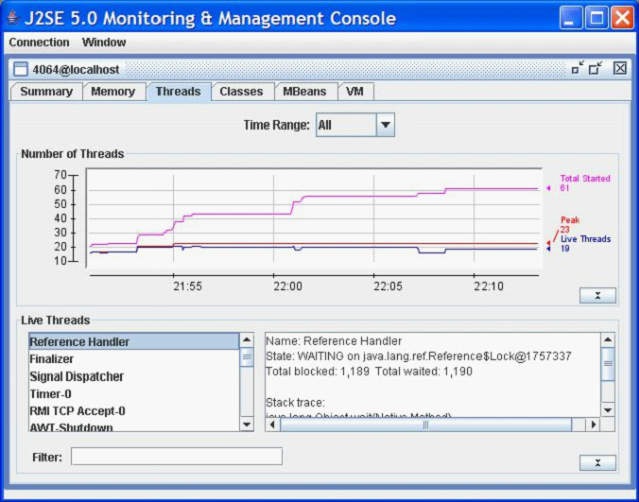Close the 4064@localhost internal frame
The height and width of the screenshot is (502, 639).
tap(620, 68)
